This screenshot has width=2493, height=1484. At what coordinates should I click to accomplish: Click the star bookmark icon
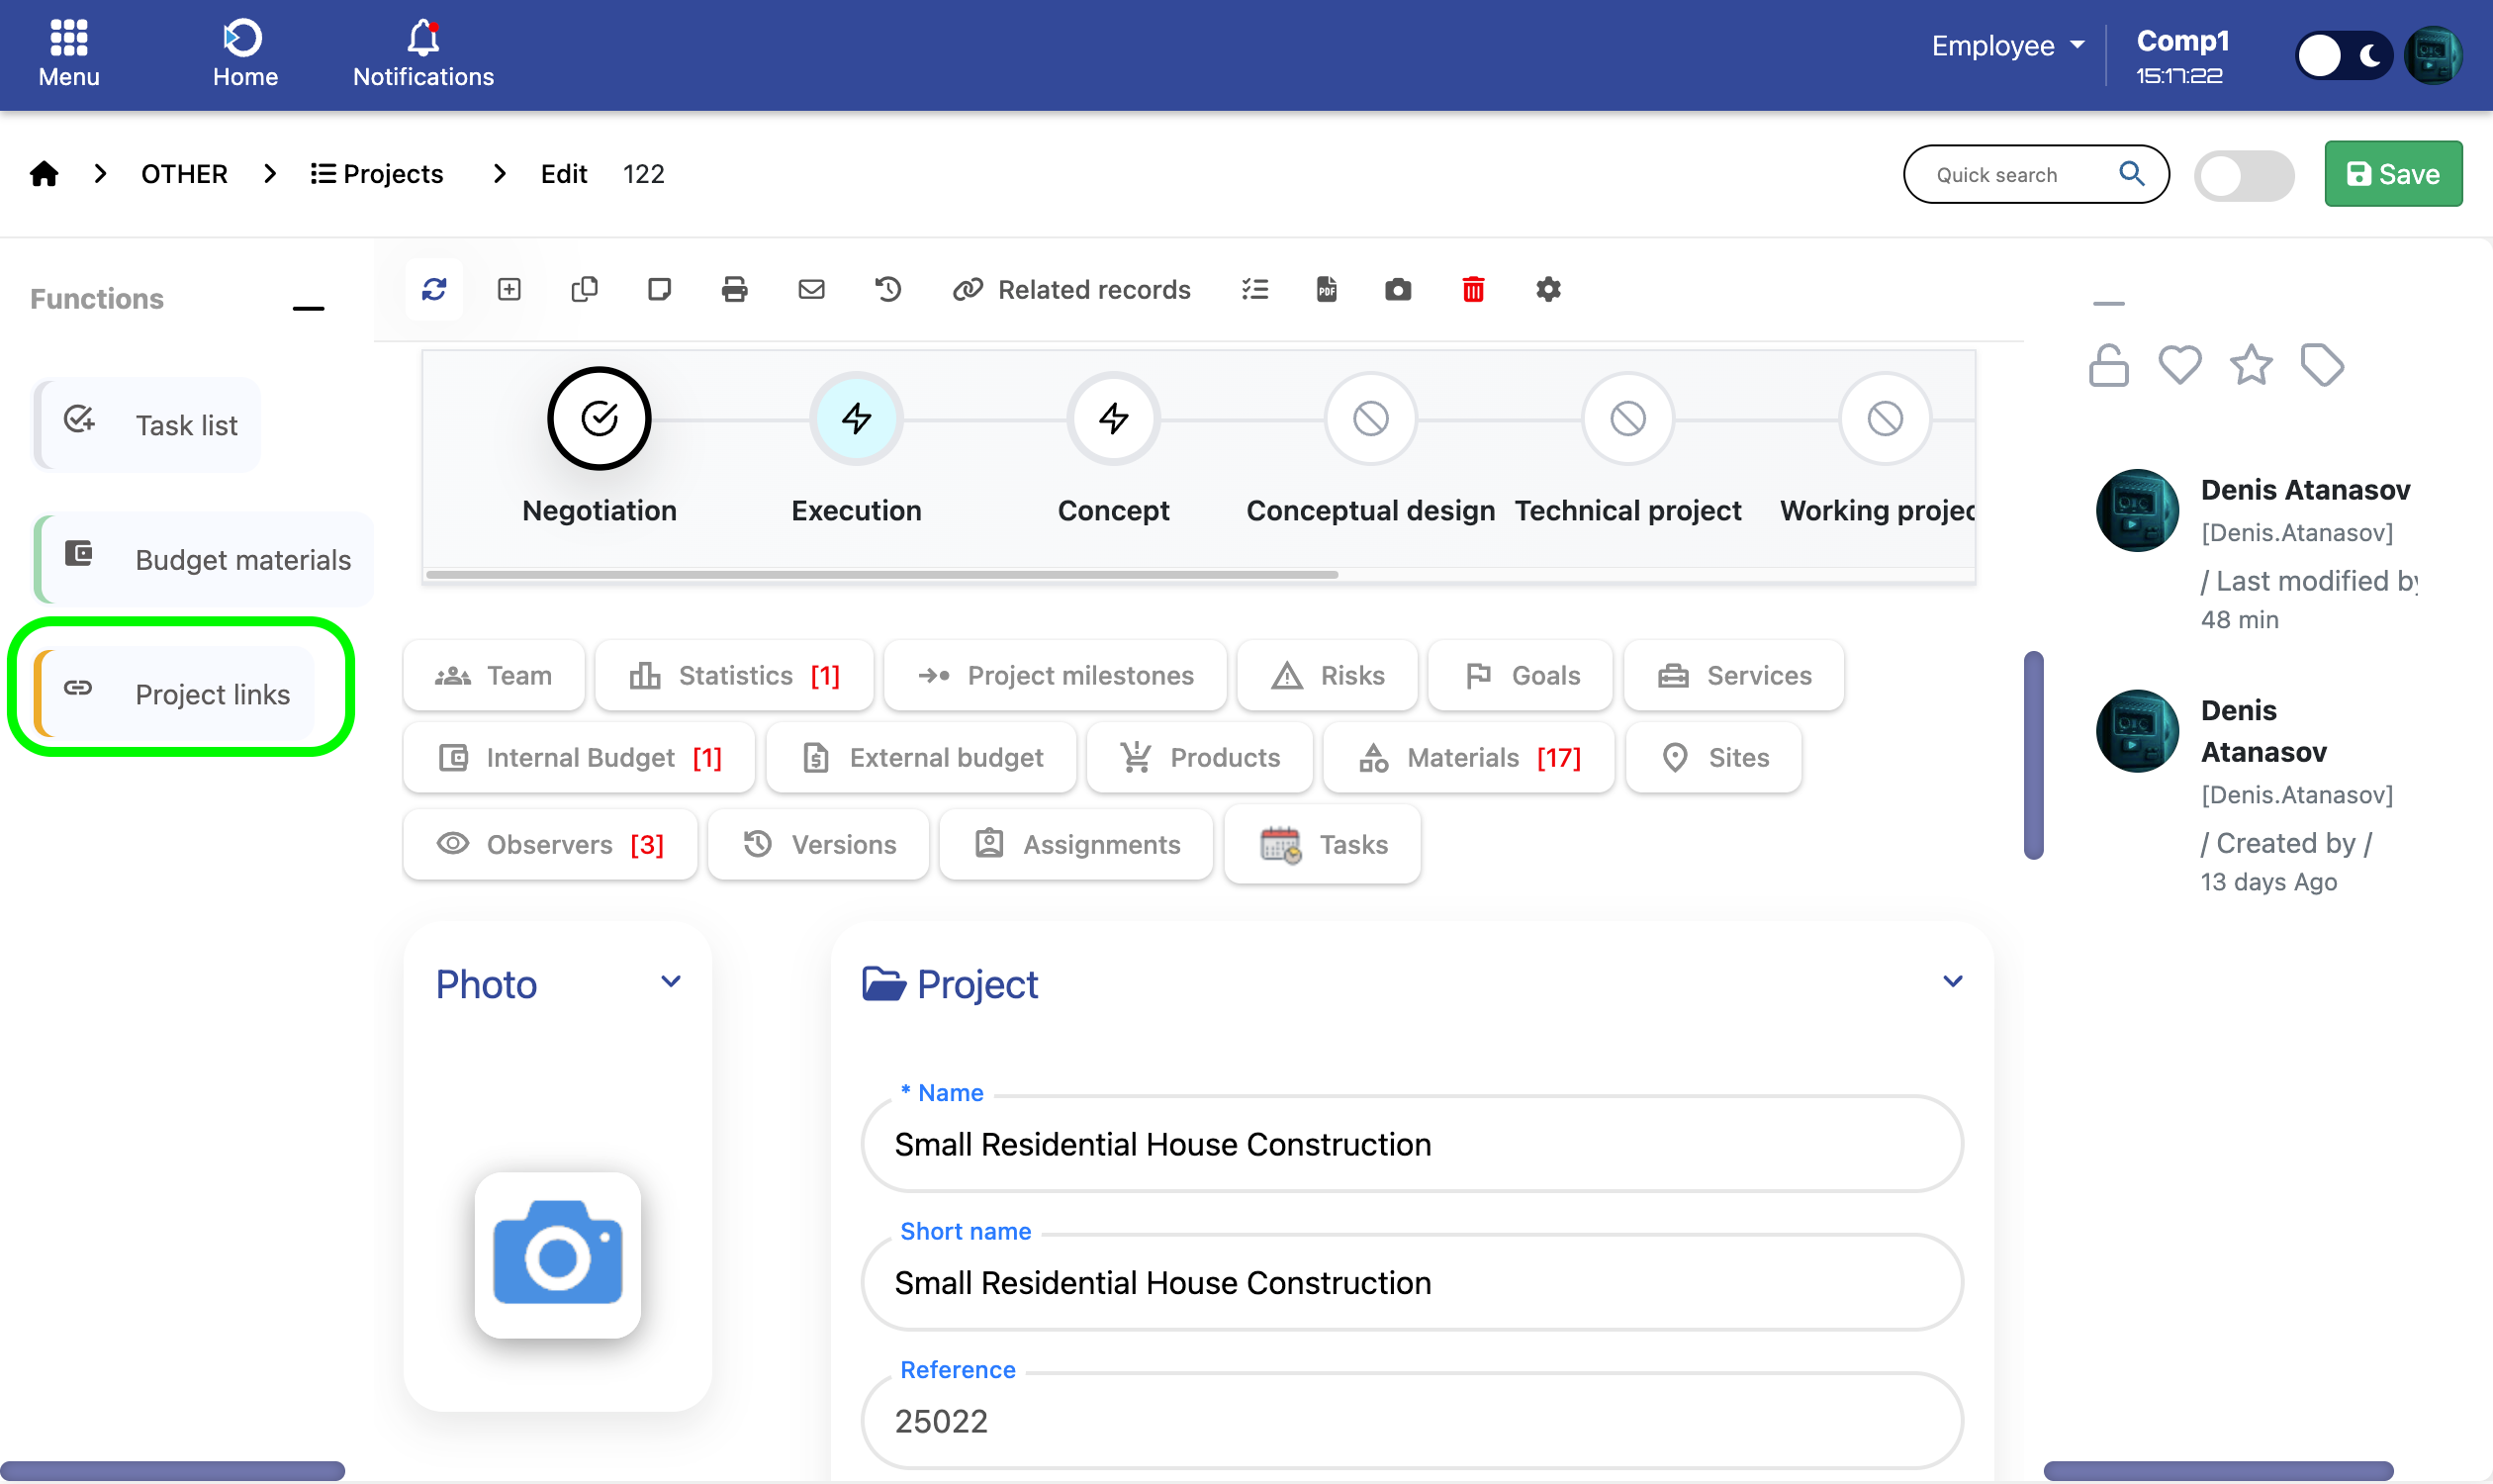[x=2250, y=365]
